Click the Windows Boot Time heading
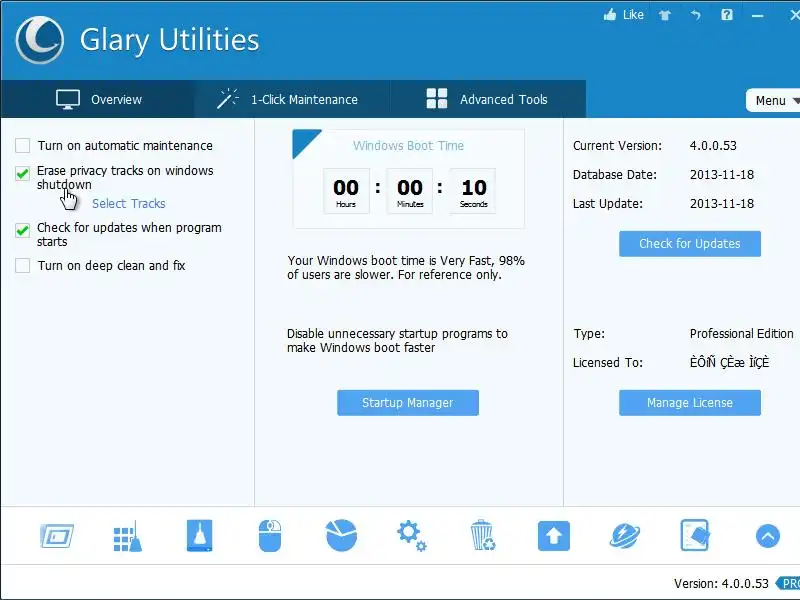This screenshot has width=800, height=600. coord(408,145)
